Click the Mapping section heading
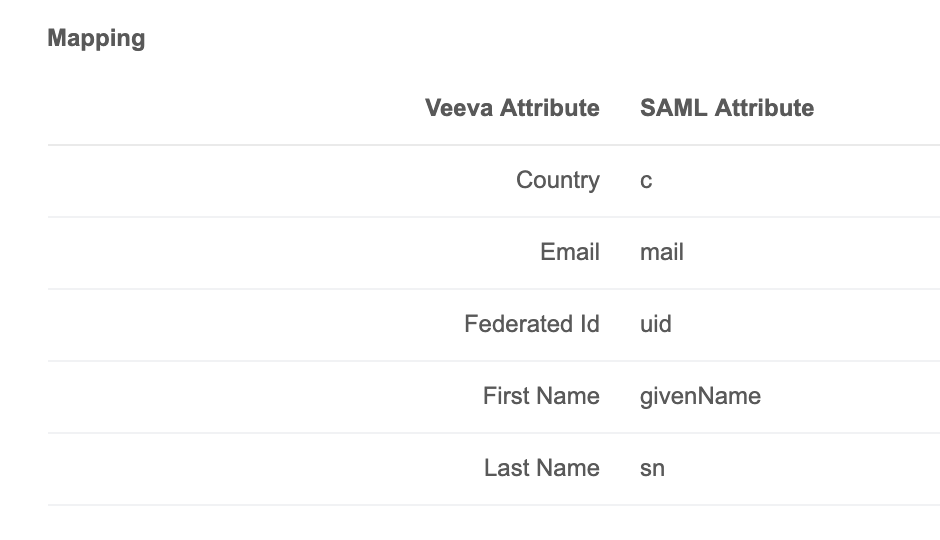The width and height of the screenshot is (940, 540). pyautogui.click(x=96, y=39)
